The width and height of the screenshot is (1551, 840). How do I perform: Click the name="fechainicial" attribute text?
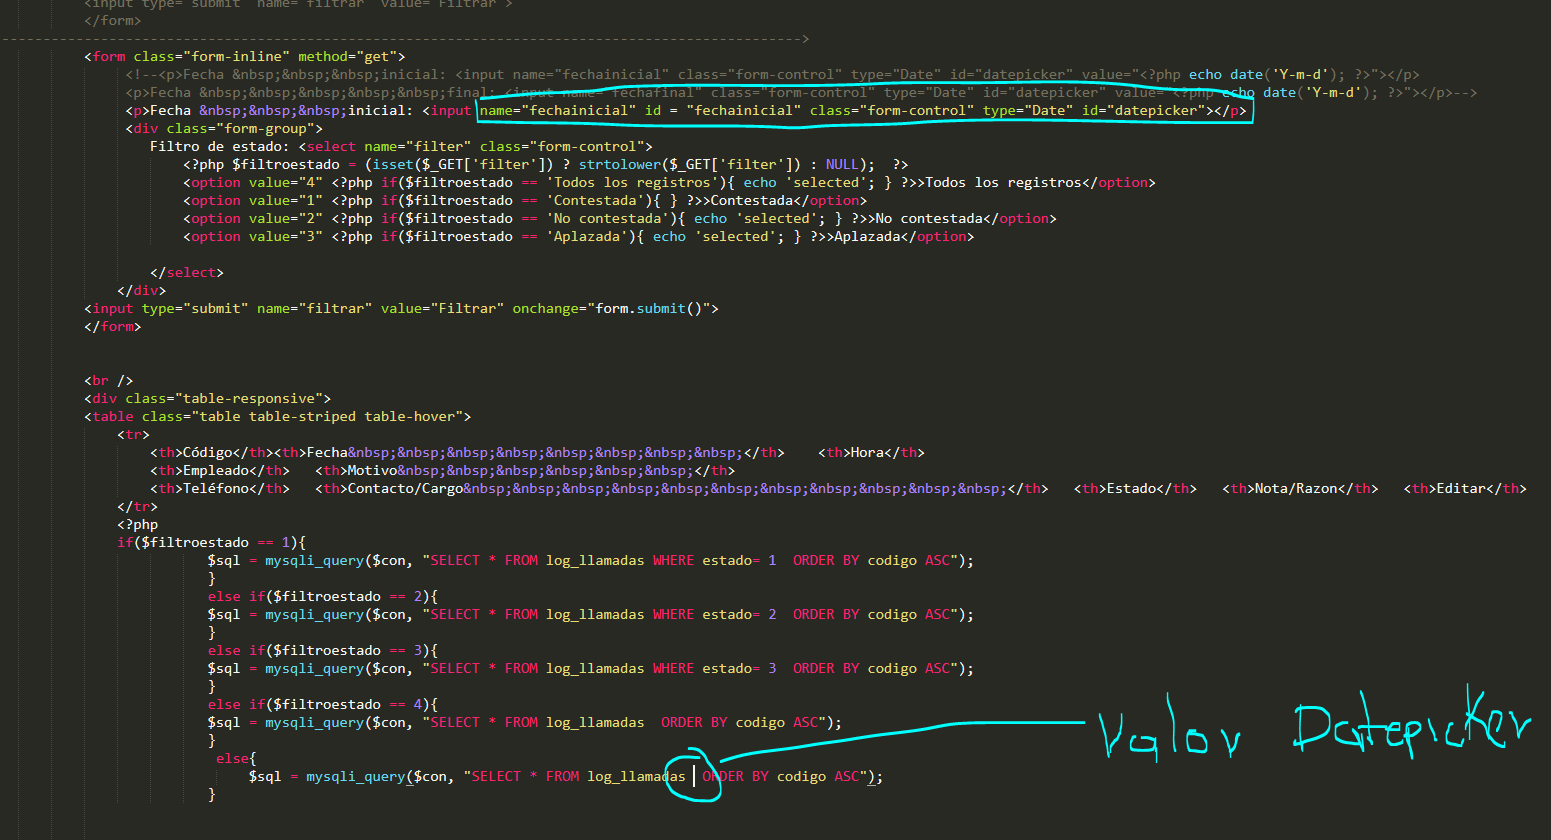(x=556, y=110)
